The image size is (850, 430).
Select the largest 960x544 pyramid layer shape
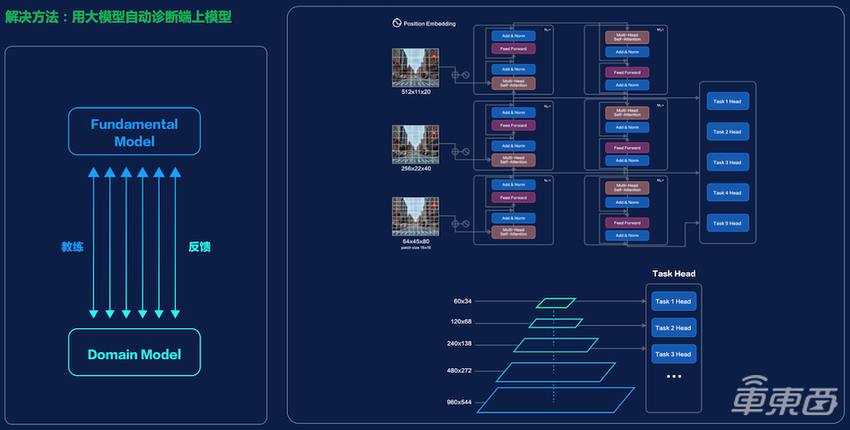pos(555,401)
